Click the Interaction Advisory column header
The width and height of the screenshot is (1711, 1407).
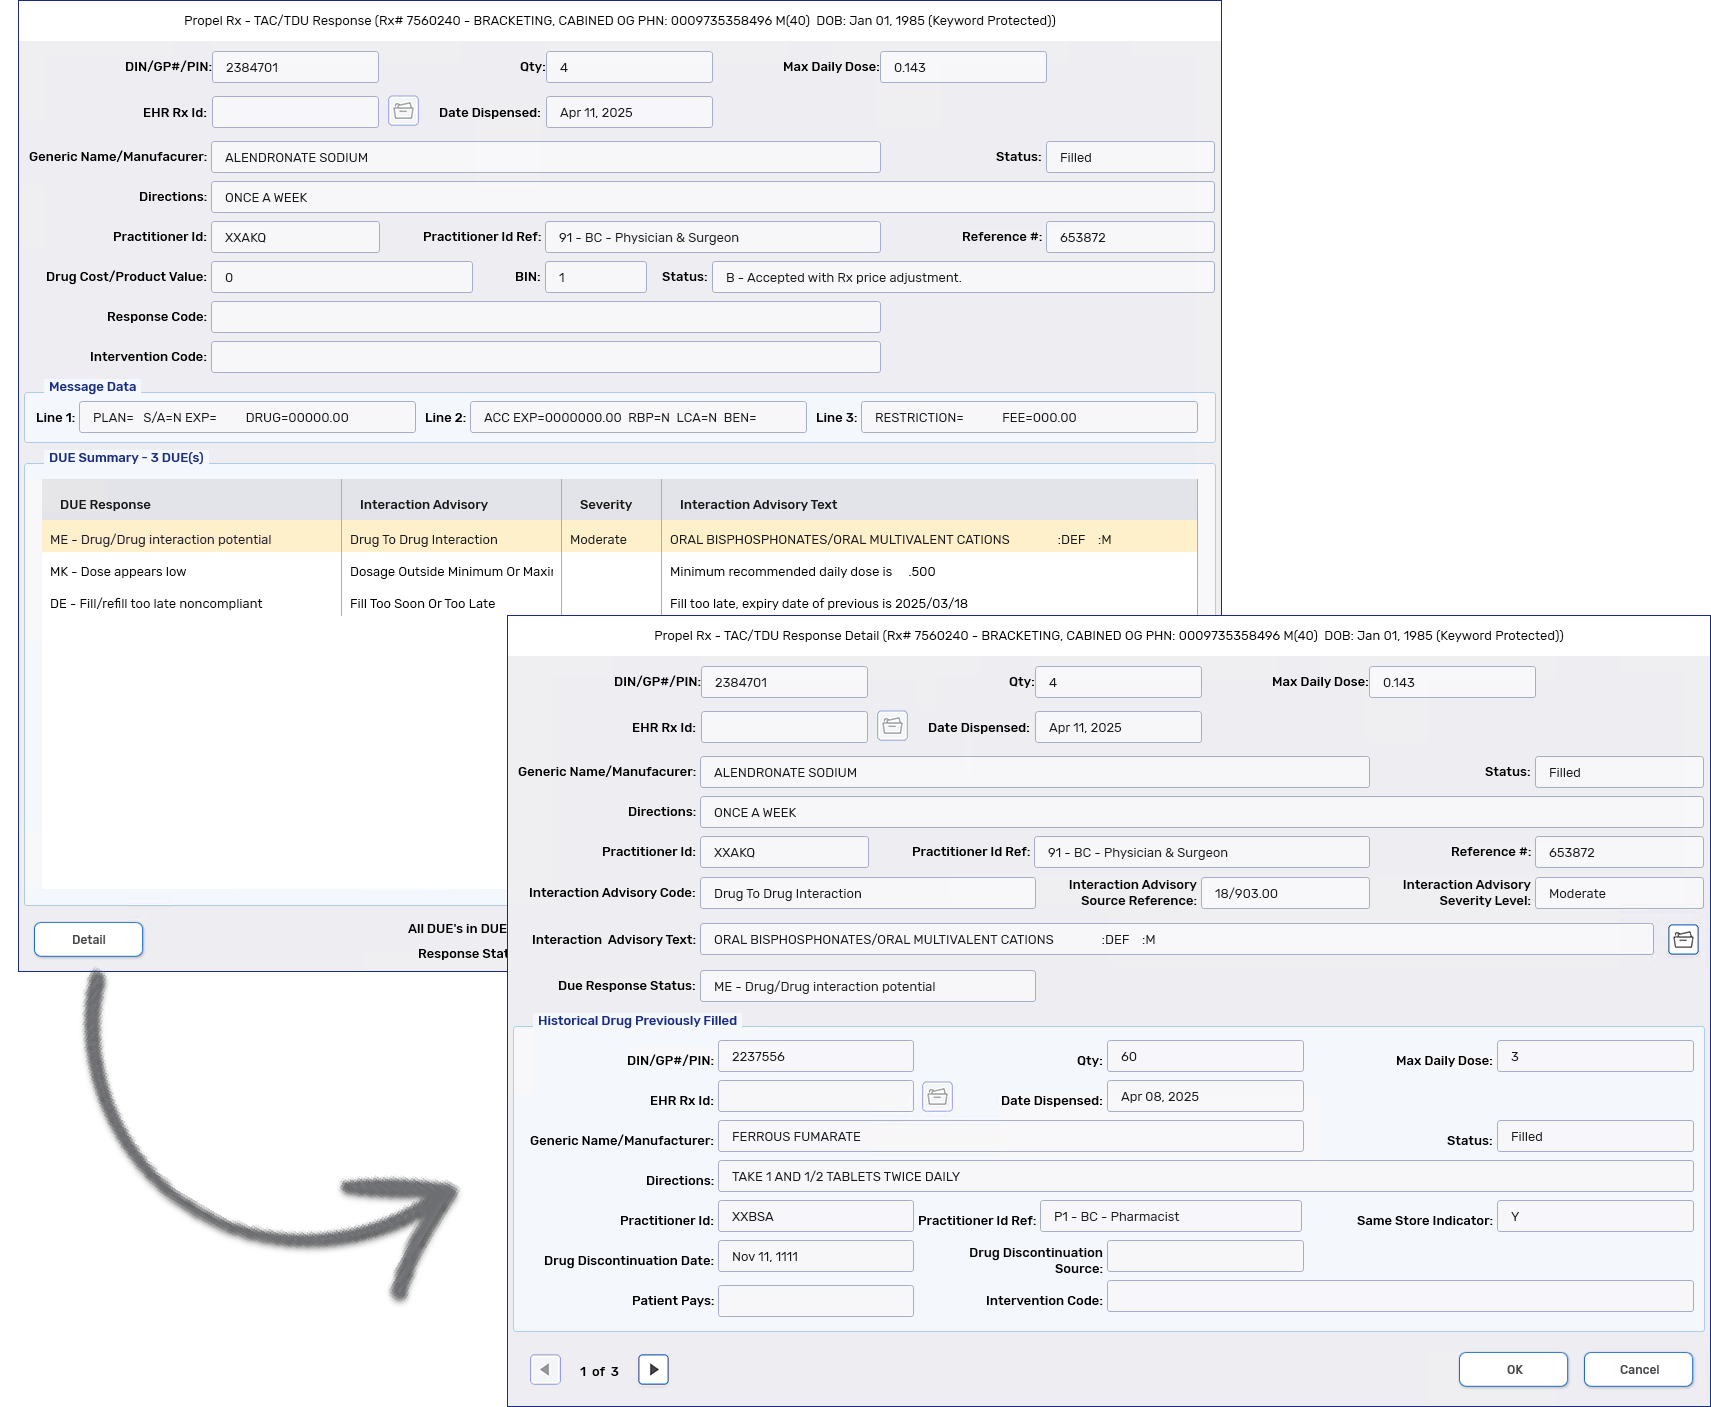click(424, 505)
